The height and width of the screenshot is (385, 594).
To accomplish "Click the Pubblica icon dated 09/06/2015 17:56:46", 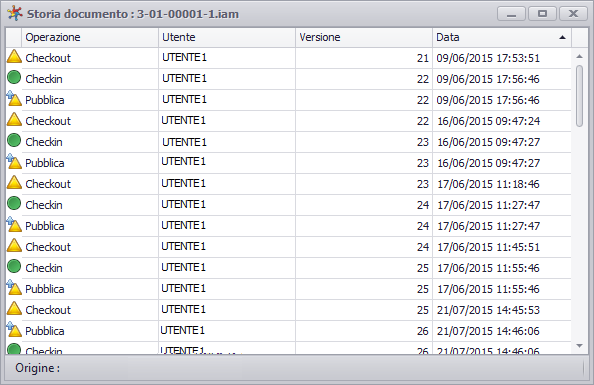I will pyautogui.click(x=14, y=99).
